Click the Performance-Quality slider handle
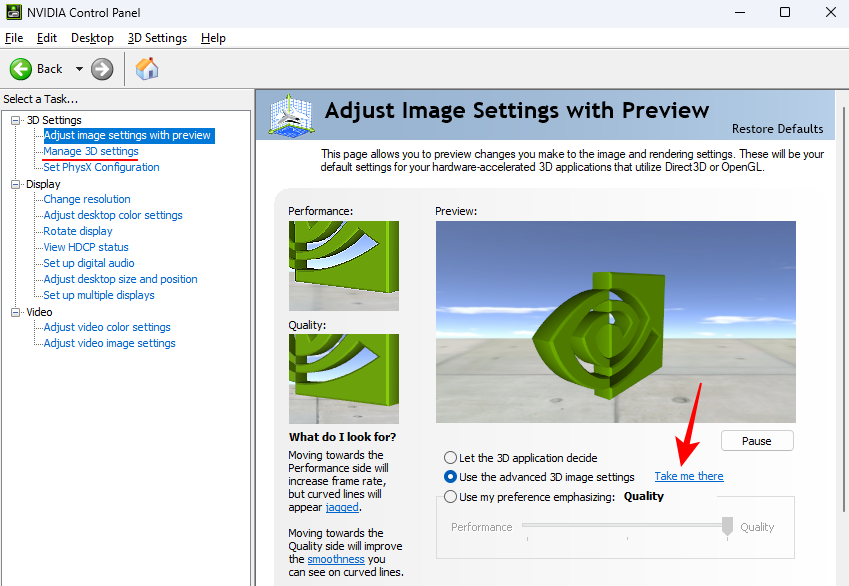The width and height of the screenshot is (849, 586). [x=728, y=526]
